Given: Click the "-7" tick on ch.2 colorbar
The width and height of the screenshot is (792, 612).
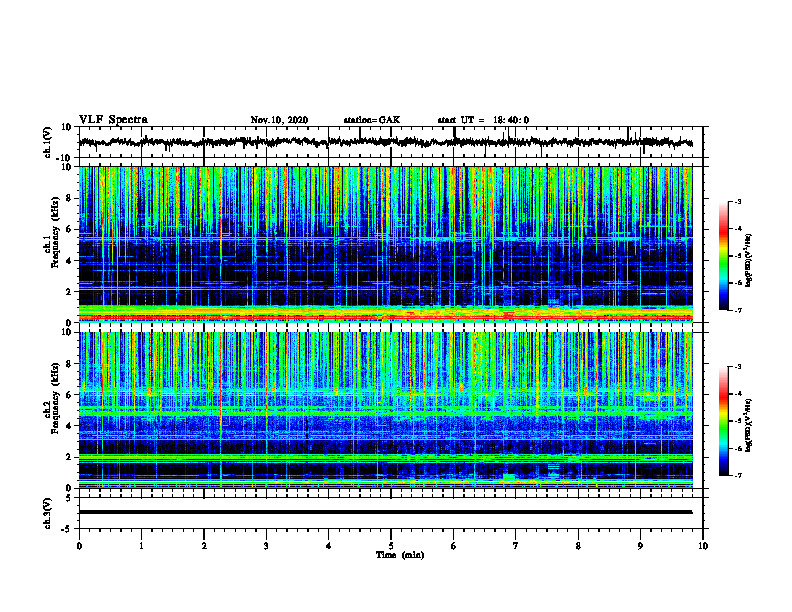Looking at the screenshot, I should coord(738,475).
